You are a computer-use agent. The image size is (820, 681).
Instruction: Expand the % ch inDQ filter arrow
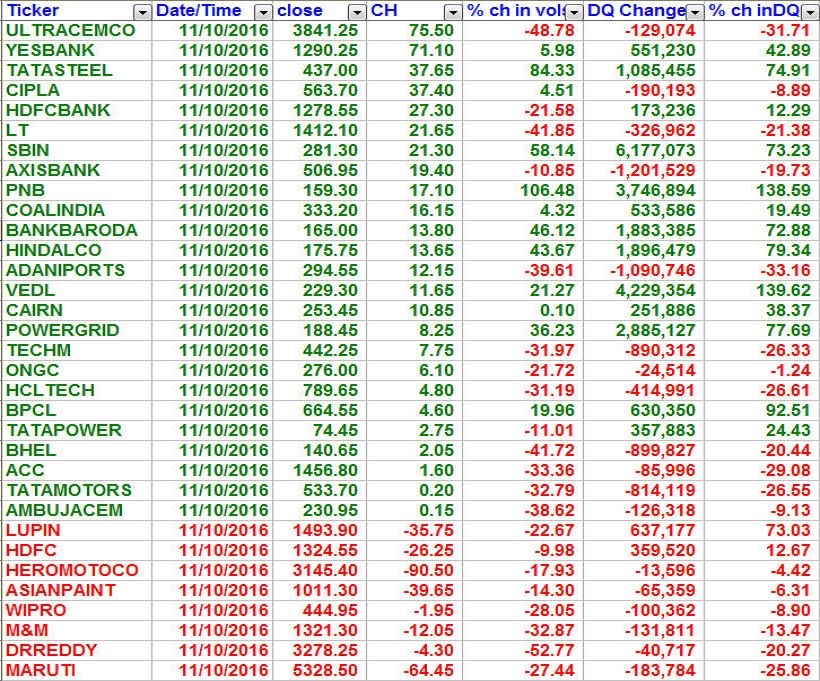click(x=809, y=11)
